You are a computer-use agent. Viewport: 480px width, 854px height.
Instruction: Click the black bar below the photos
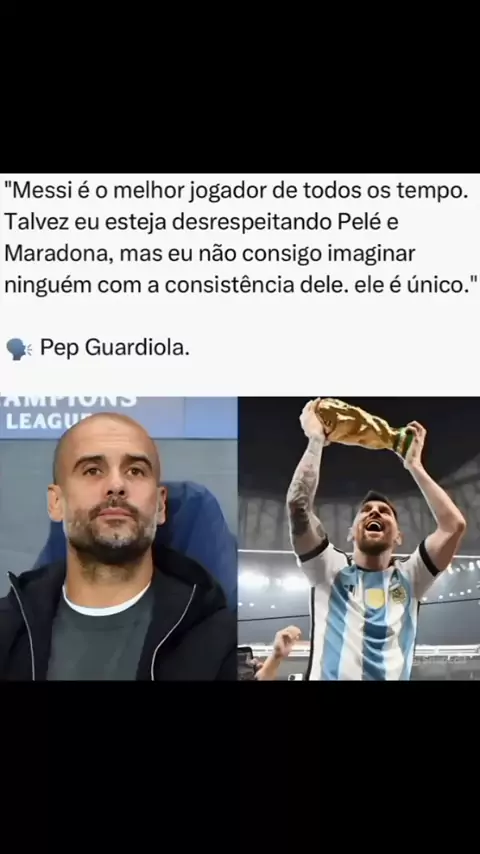point(240,767)
